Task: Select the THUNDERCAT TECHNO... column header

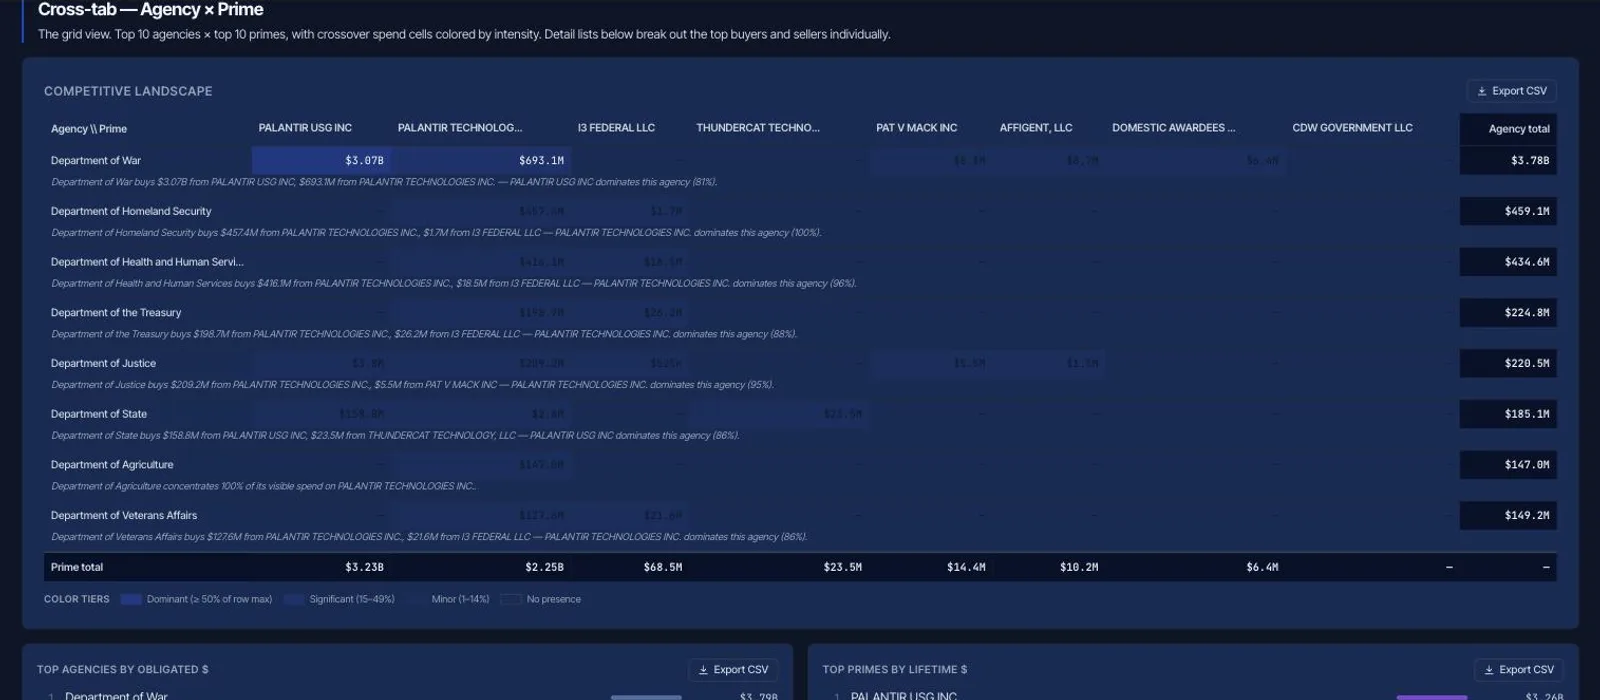Action: tap(758, 128)
